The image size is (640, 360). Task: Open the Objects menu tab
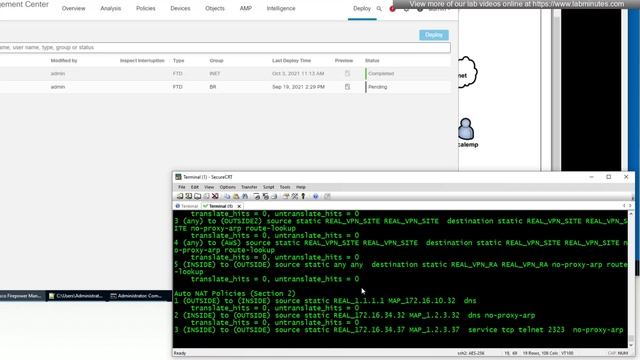215,9
